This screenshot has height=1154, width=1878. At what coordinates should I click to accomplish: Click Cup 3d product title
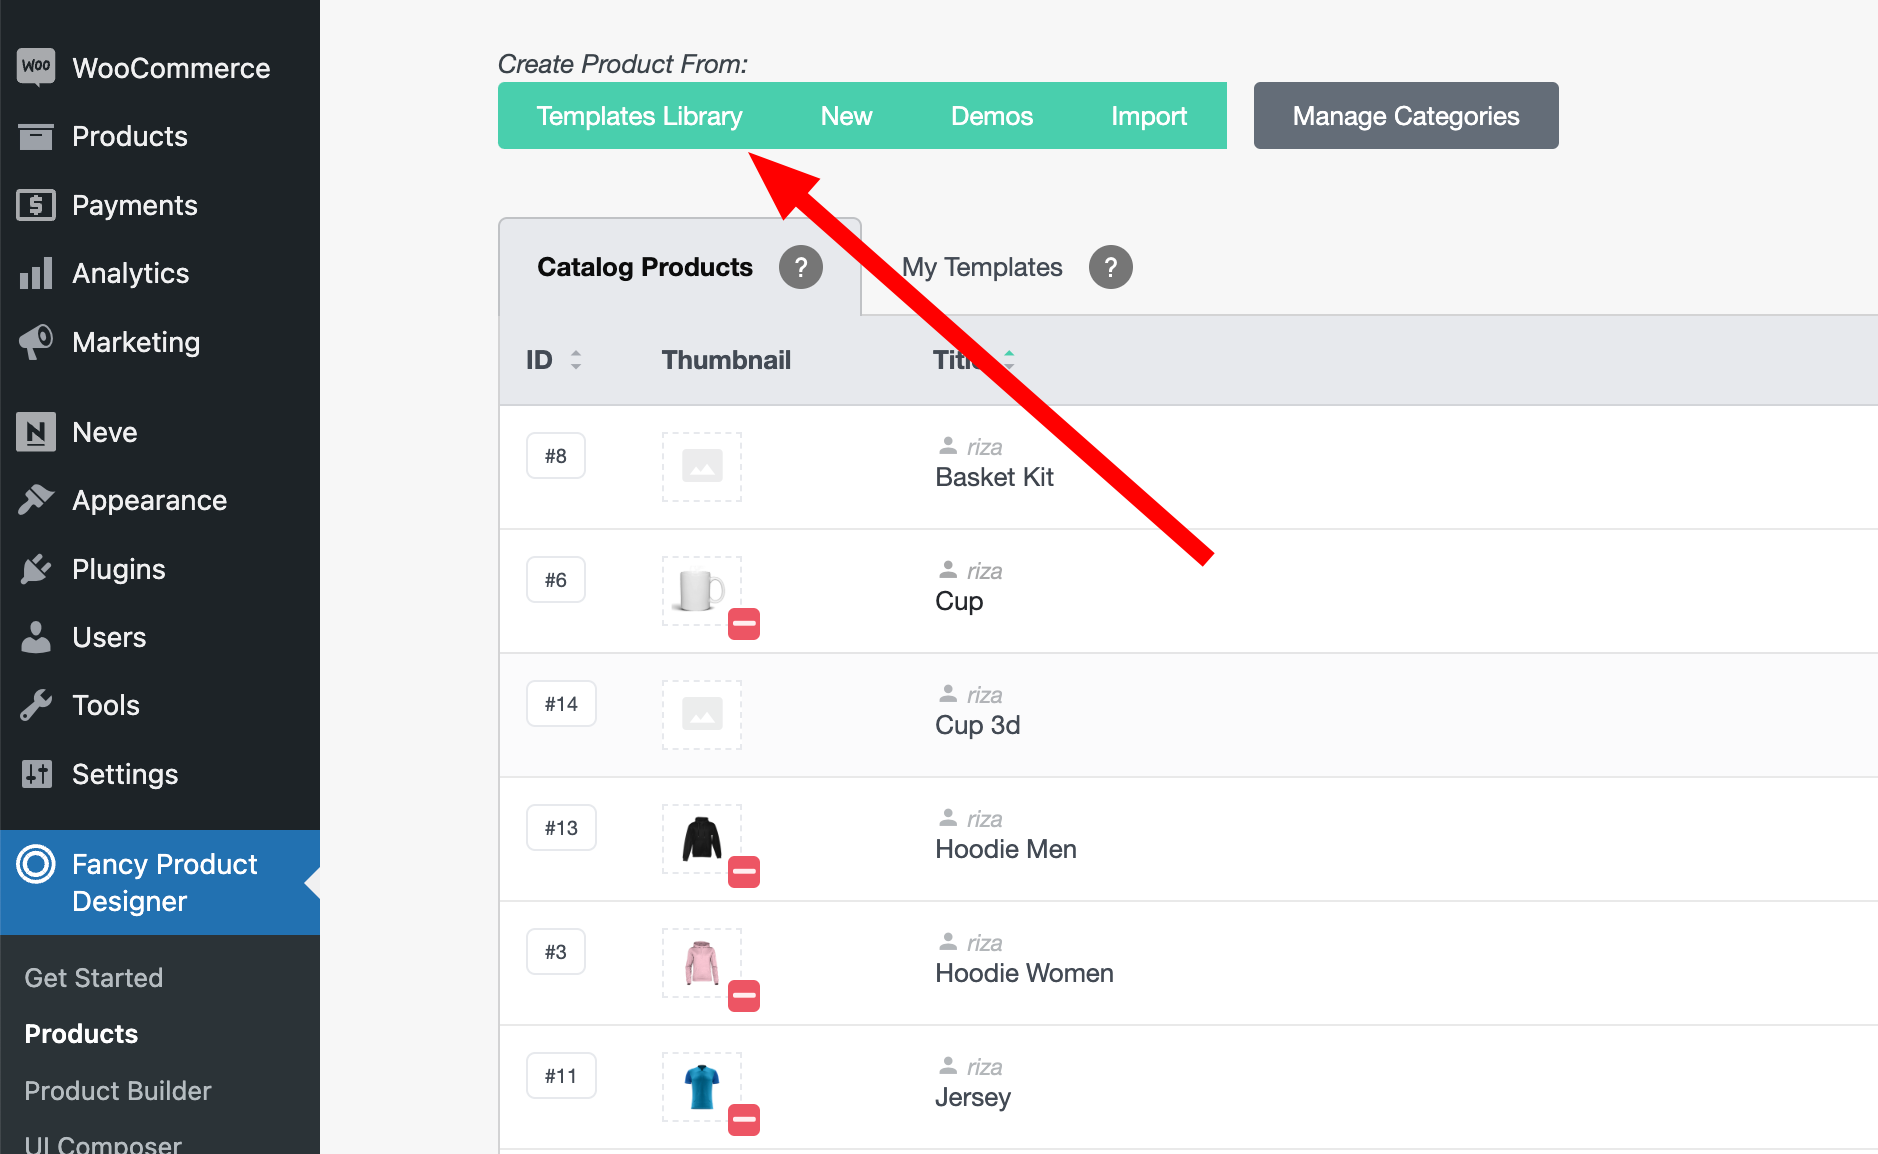click(x=977, y=725)
